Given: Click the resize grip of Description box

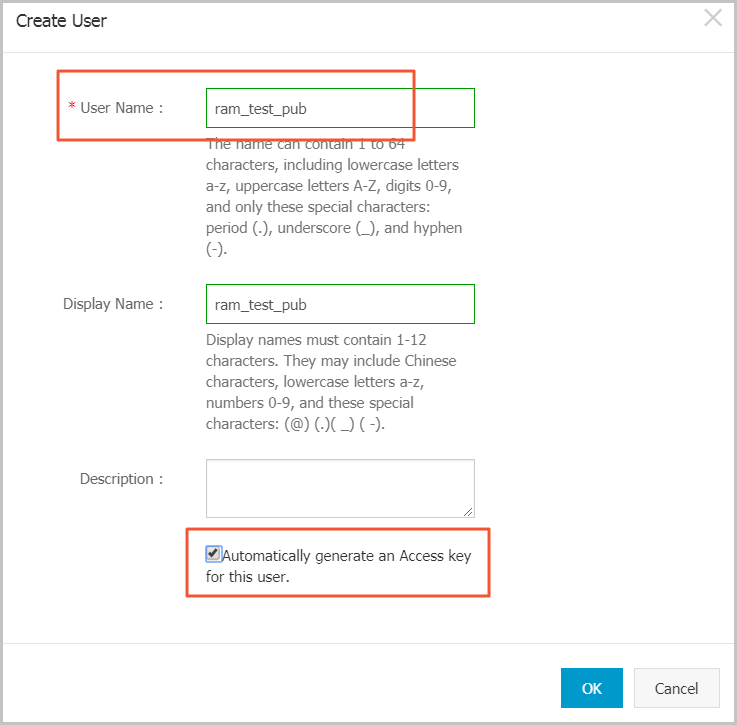Looking at the screenshot, I should tap(468, 512).
